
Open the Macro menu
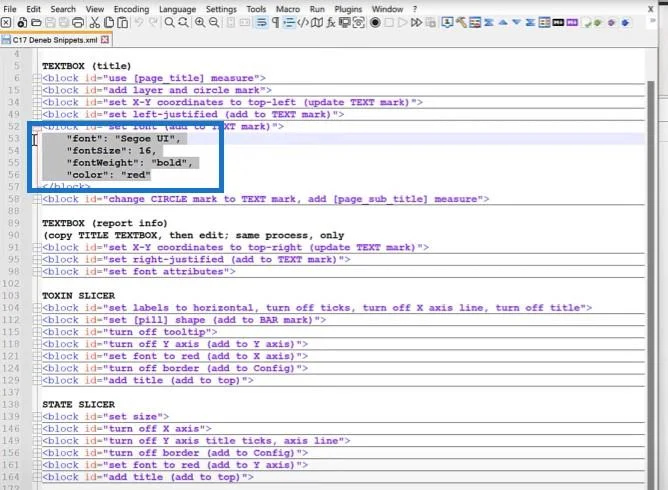tap(288, 9)
